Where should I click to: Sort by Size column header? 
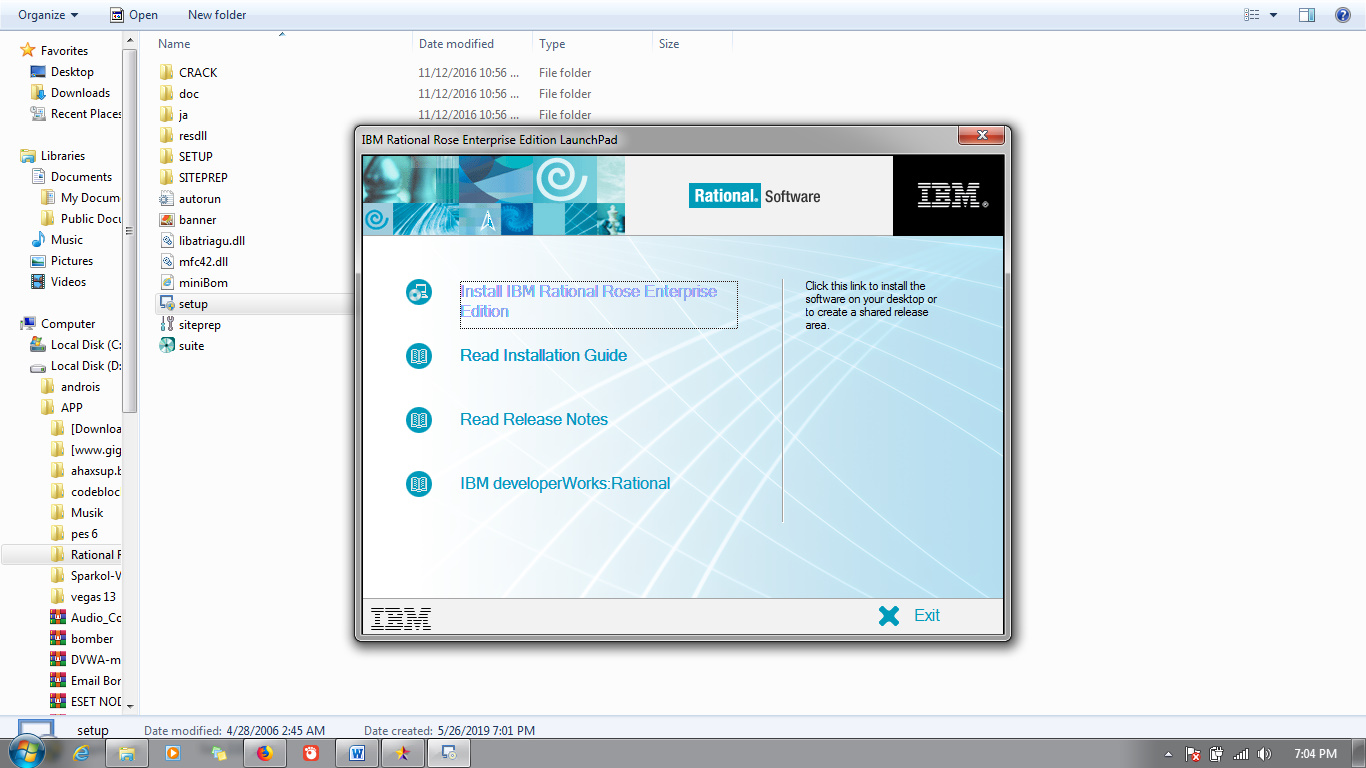coord(669,44)
